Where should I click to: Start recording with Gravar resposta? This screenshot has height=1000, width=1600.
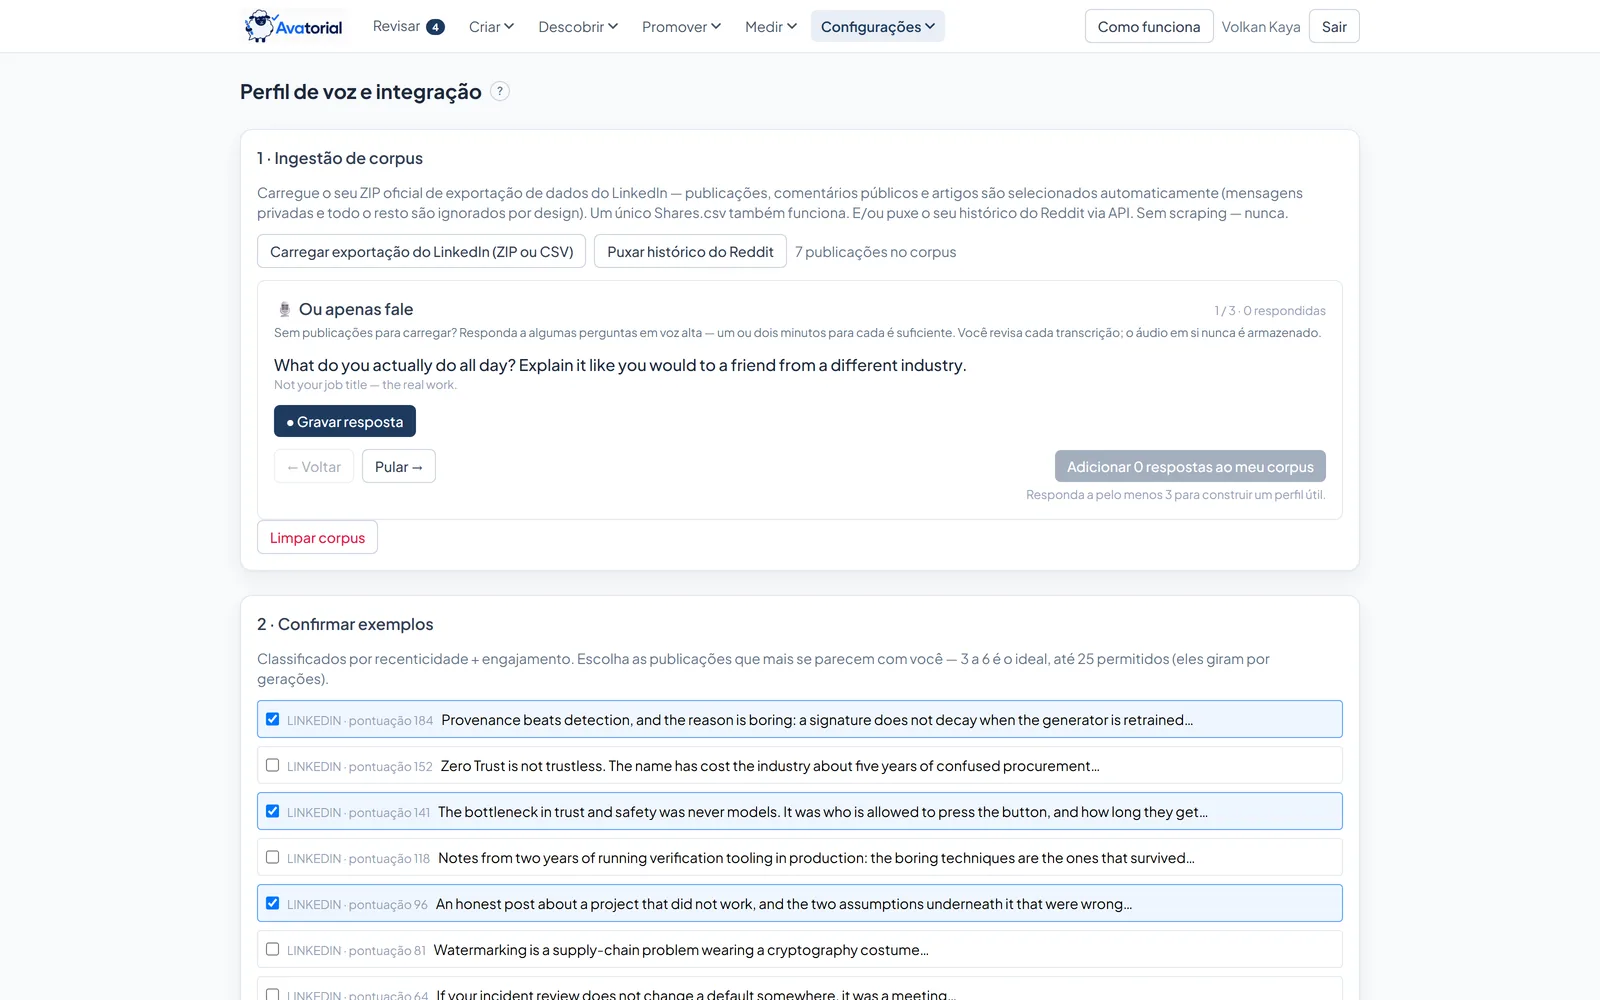[345, 421]
